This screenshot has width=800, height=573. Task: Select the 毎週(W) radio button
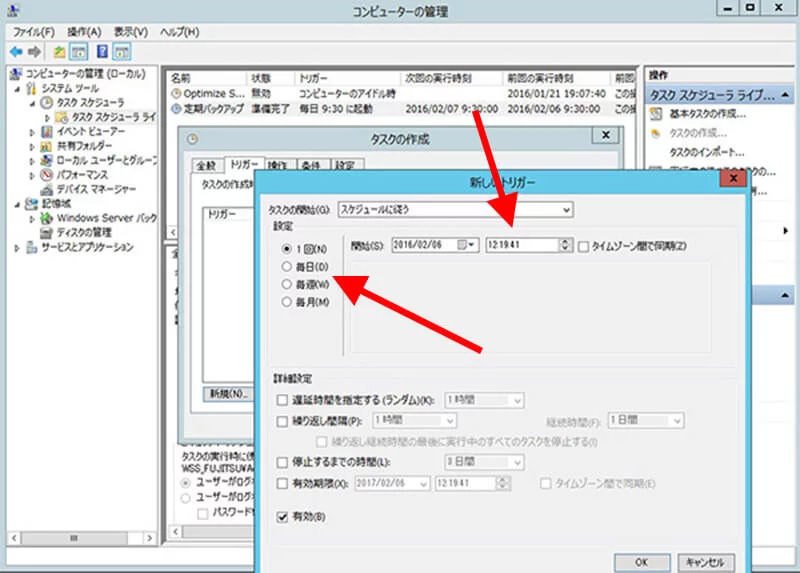pyautogui.click(x=287, y=284)
